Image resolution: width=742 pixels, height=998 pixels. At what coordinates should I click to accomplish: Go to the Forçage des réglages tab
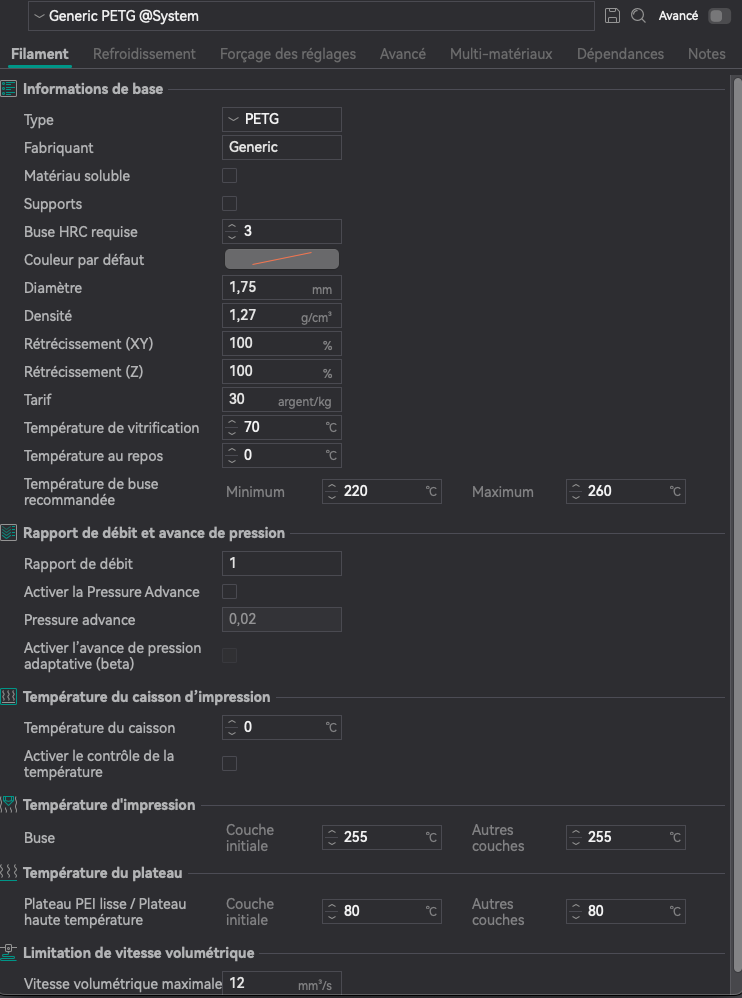pyautogui.click(x=288, y=54)
